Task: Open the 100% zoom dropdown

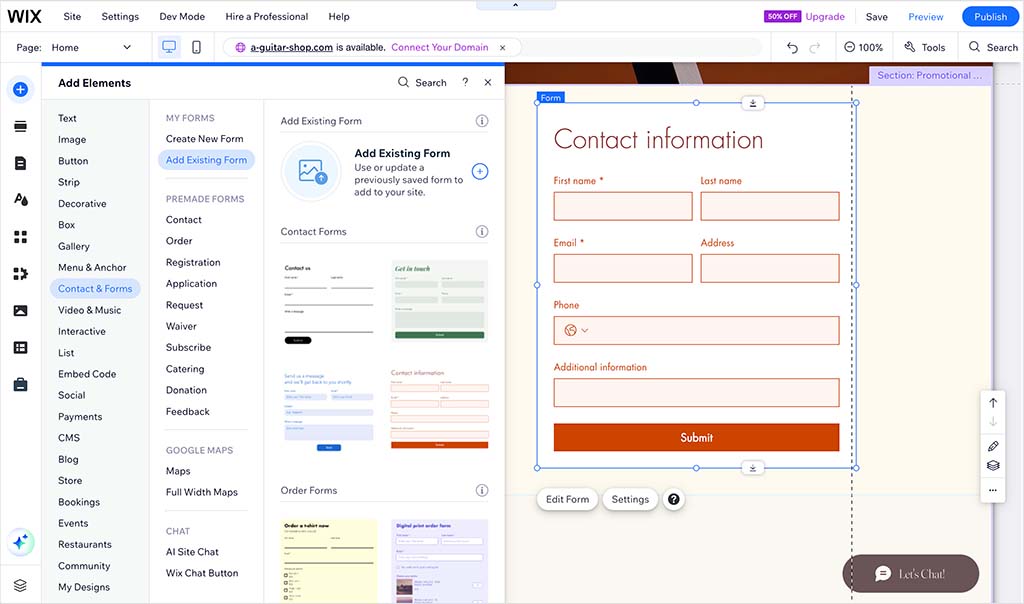Action: (863, 47)
